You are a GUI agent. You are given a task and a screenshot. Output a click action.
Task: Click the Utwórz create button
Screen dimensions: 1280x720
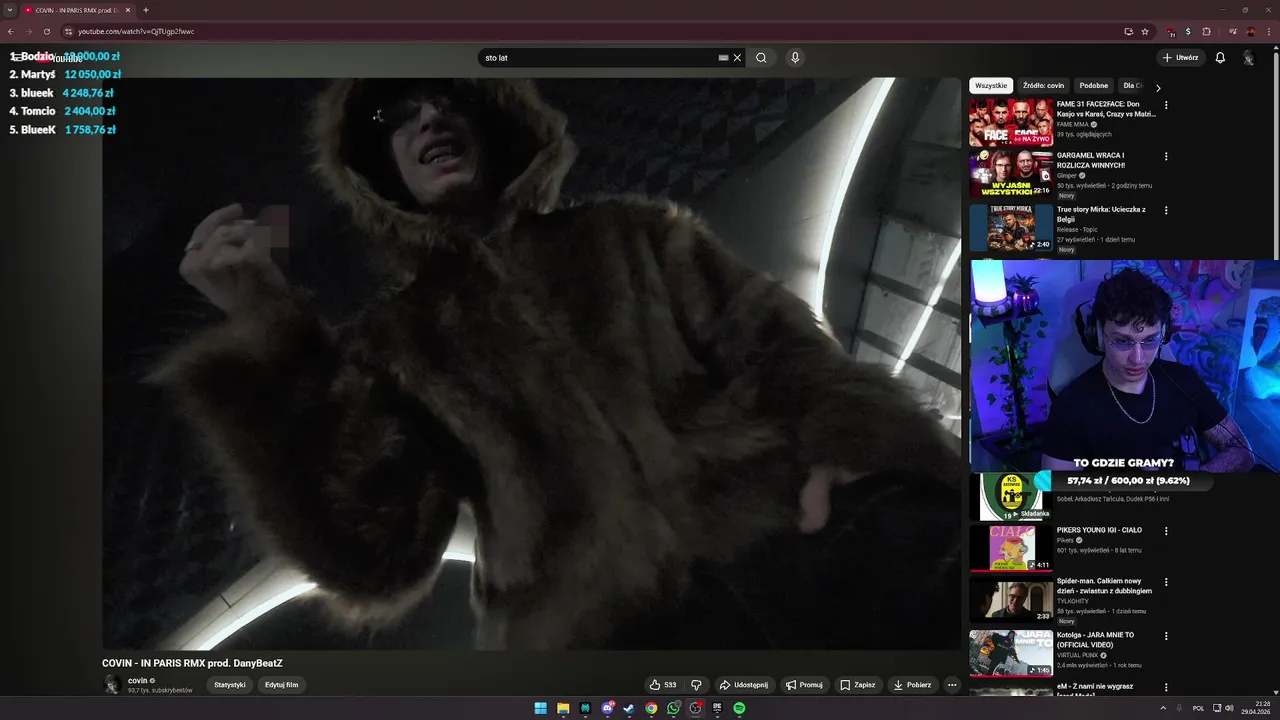[x=1180, y=58]
